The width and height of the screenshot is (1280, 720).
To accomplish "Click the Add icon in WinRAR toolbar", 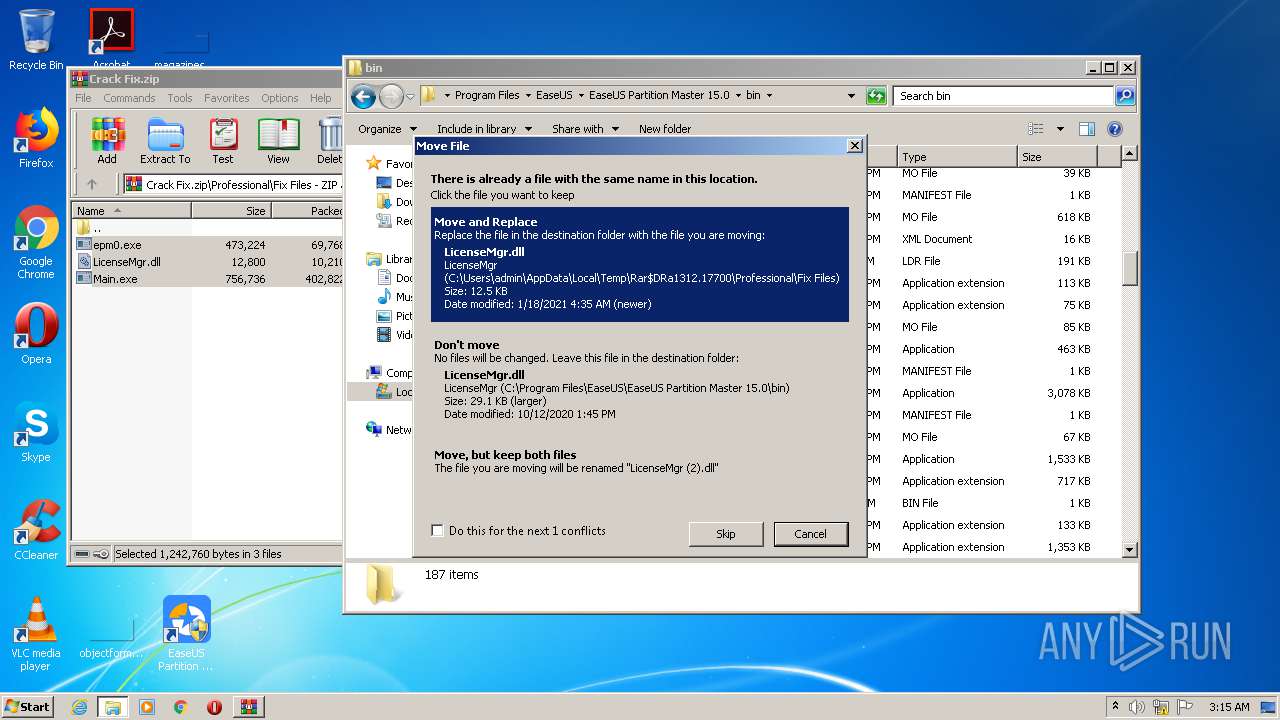I will [x=107, y=140].
